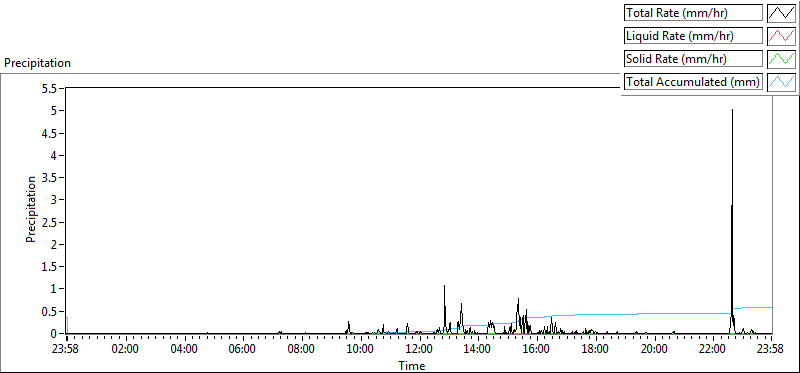This screenshot has height=373, width=800.
Task: Click the 16:00 X-axis tick label
Action: 536,350
